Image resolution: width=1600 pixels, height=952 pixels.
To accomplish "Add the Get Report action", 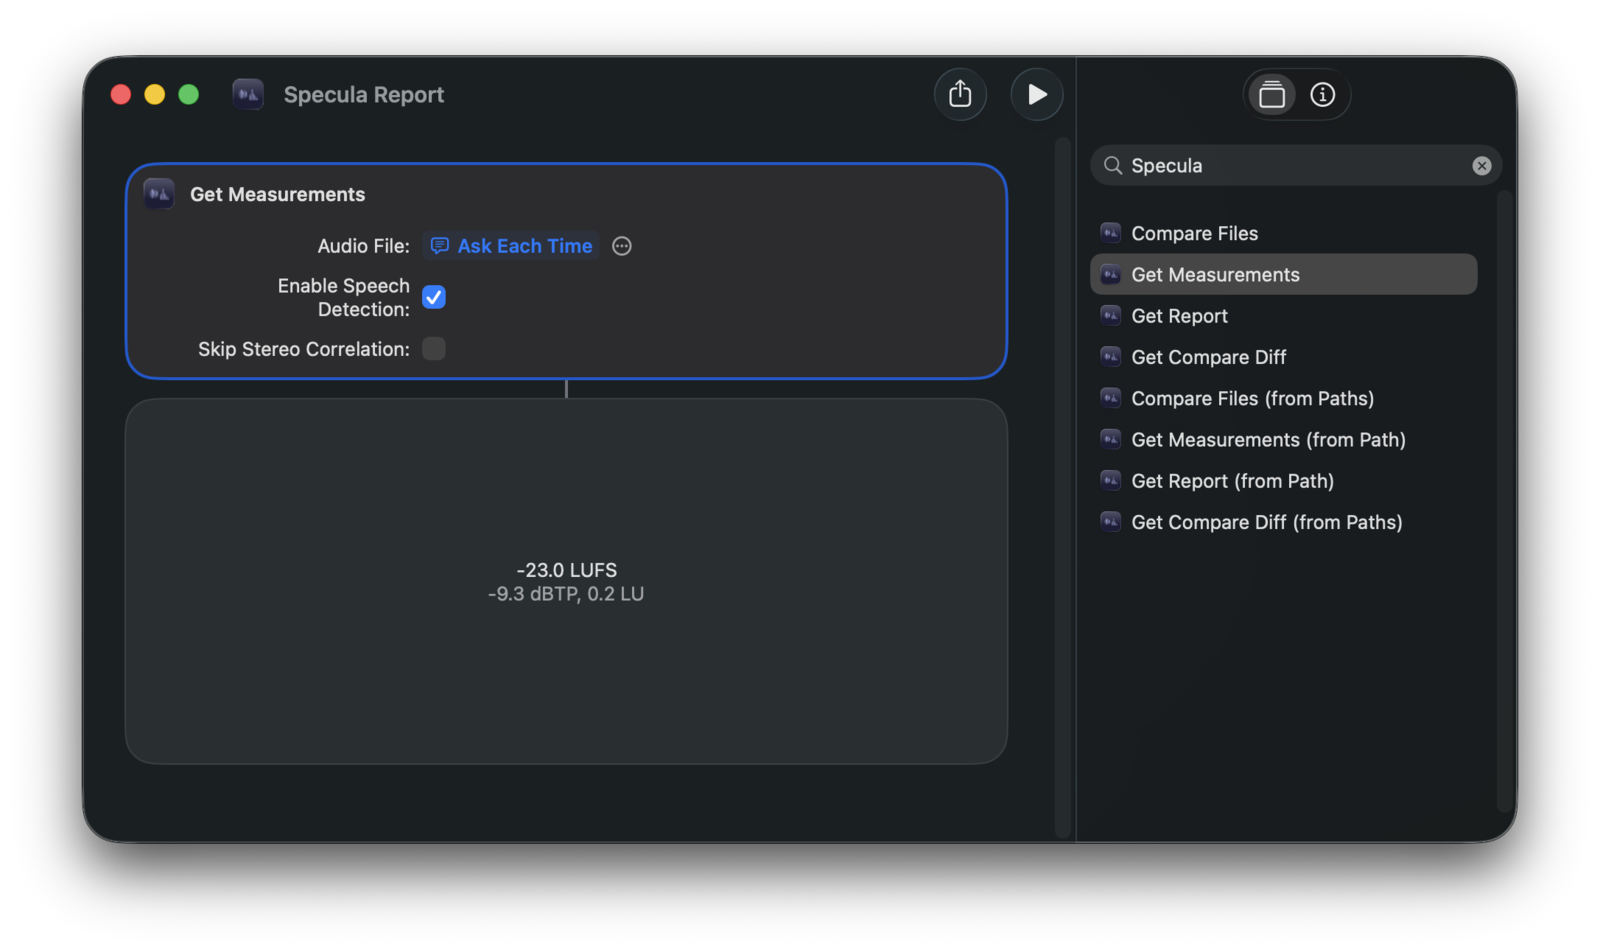I will click(1283, 316).
